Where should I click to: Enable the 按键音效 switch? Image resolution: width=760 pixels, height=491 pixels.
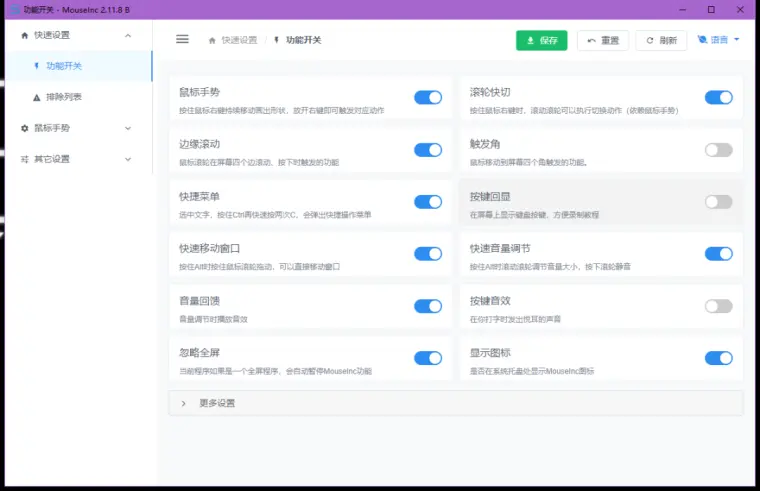click(718, 306)
